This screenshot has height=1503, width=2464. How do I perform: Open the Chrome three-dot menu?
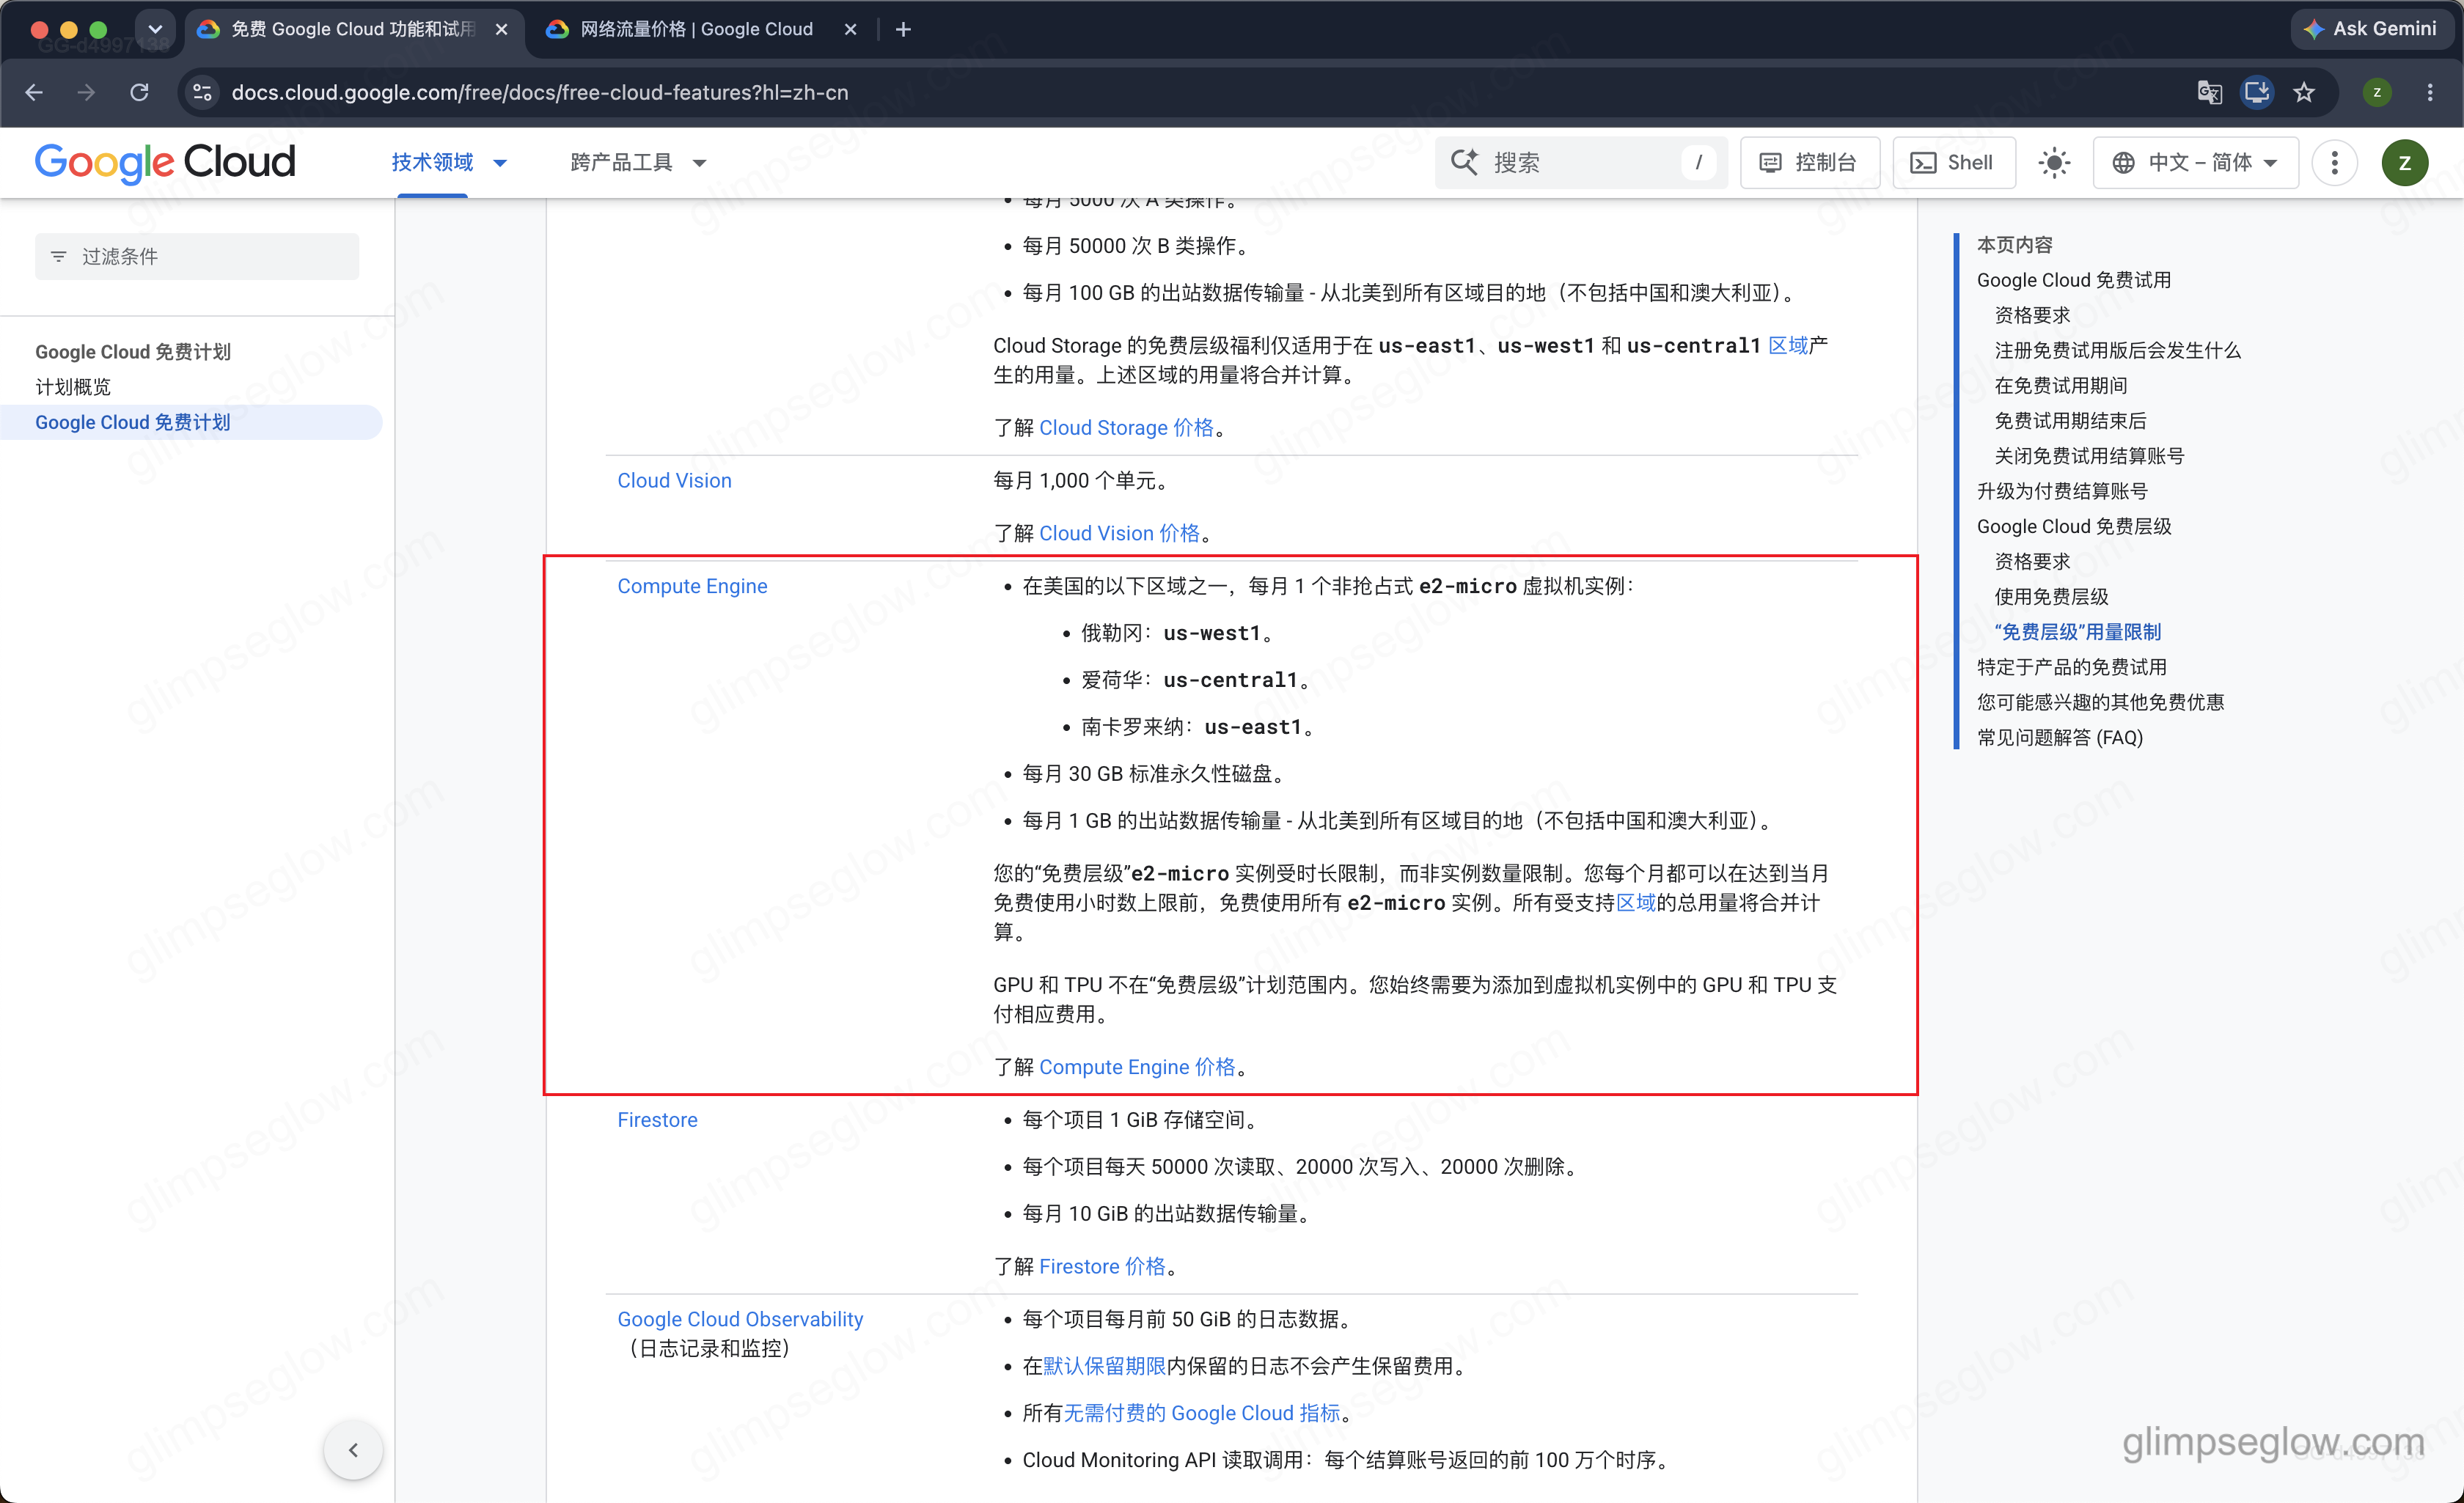pos(2430,92)
